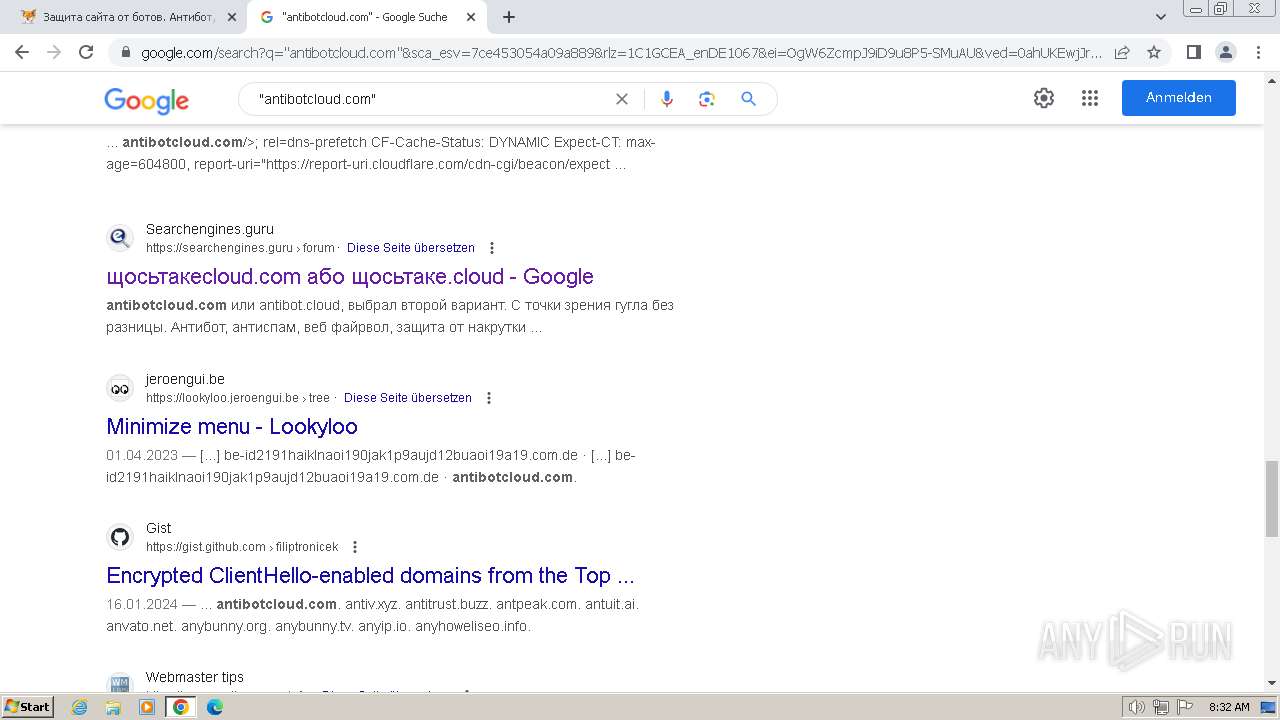Open the volume control in system tray

pos(1137,707)
